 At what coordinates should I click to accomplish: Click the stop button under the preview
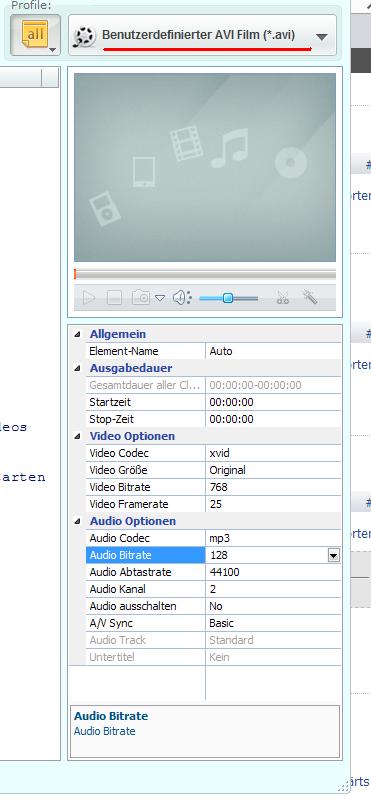click(115, 298)
